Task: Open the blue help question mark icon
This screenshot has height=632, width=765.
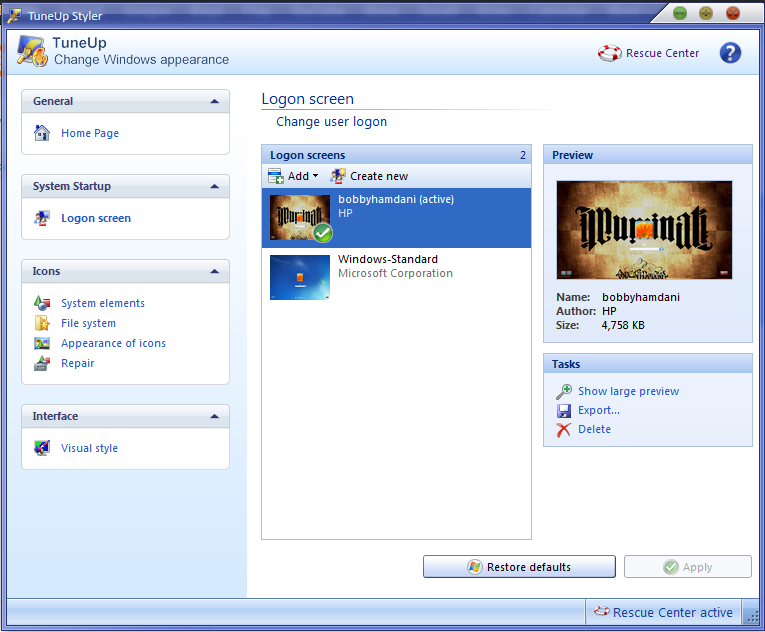Action: pos(730,53)
